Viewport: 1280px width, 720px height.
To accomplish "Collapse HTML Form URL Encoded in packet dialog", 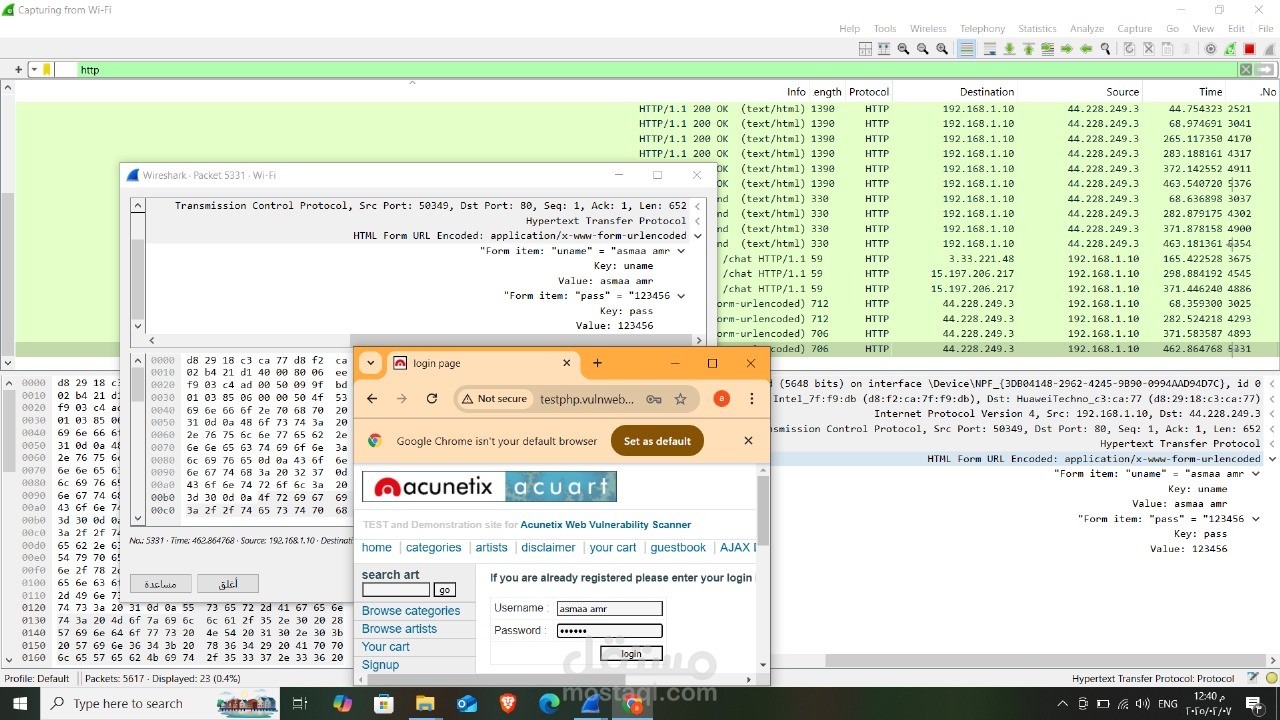I will coord(697,236).
